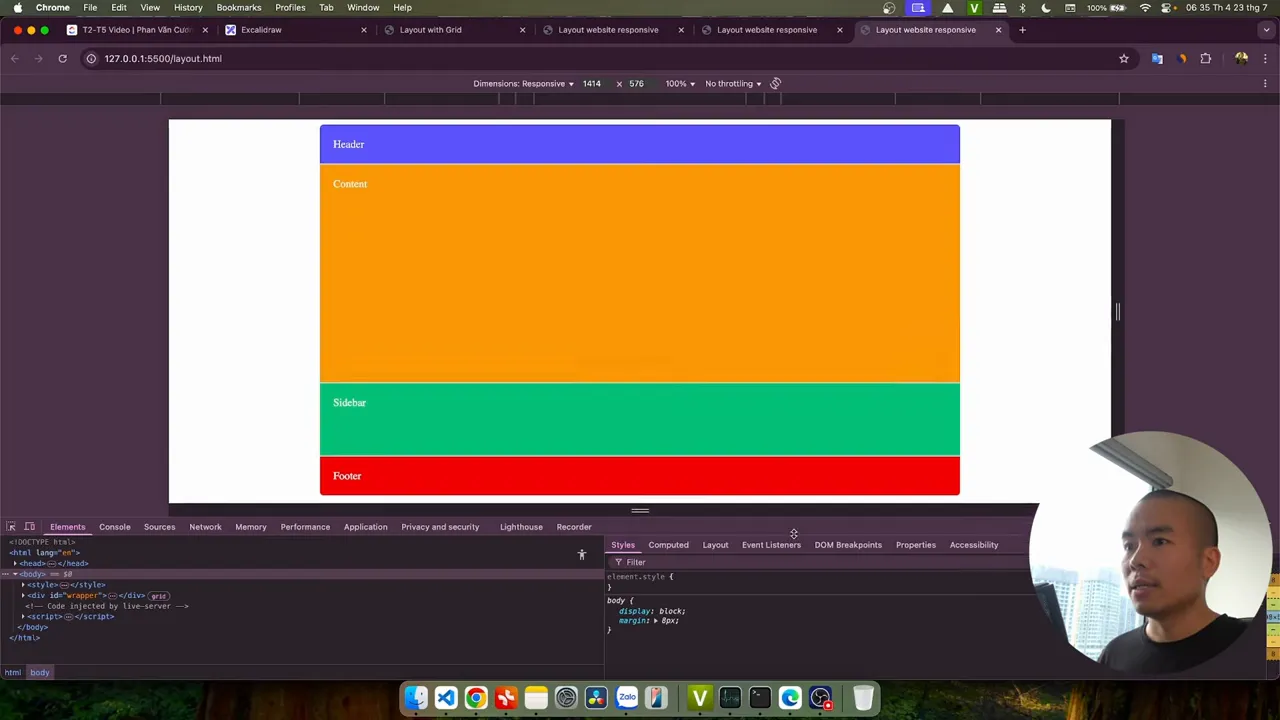Click the accessibility tree icon in Elements panel

pyautogui.click(x=581, y=555)
